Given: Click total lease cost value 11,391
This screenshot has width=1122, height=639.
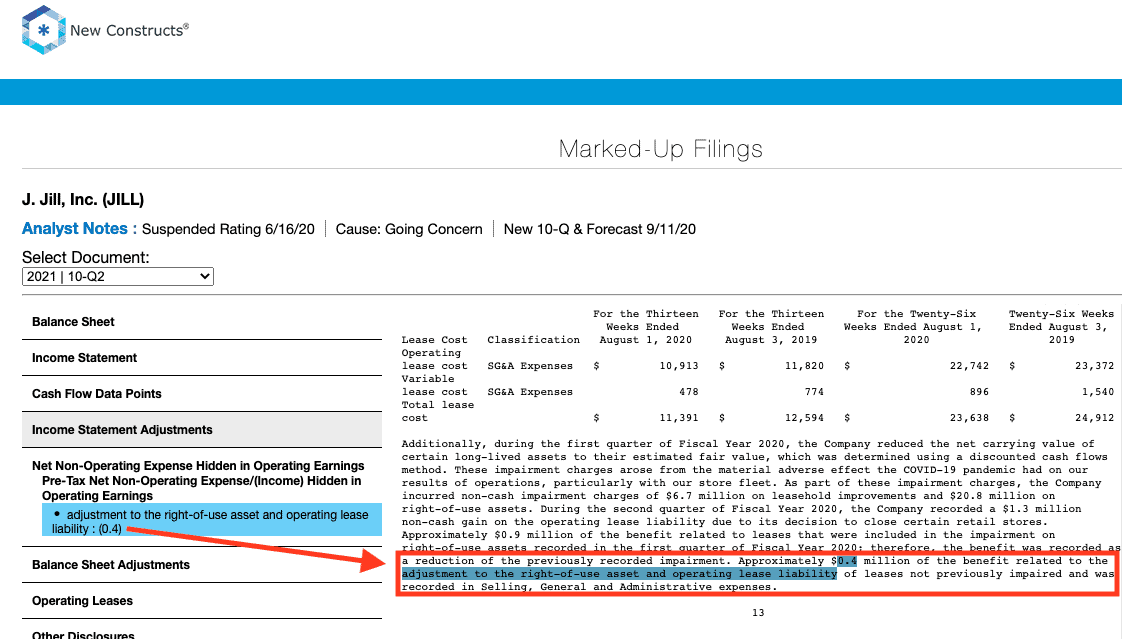Looking at the screenshot, I should tap(678, 418).
